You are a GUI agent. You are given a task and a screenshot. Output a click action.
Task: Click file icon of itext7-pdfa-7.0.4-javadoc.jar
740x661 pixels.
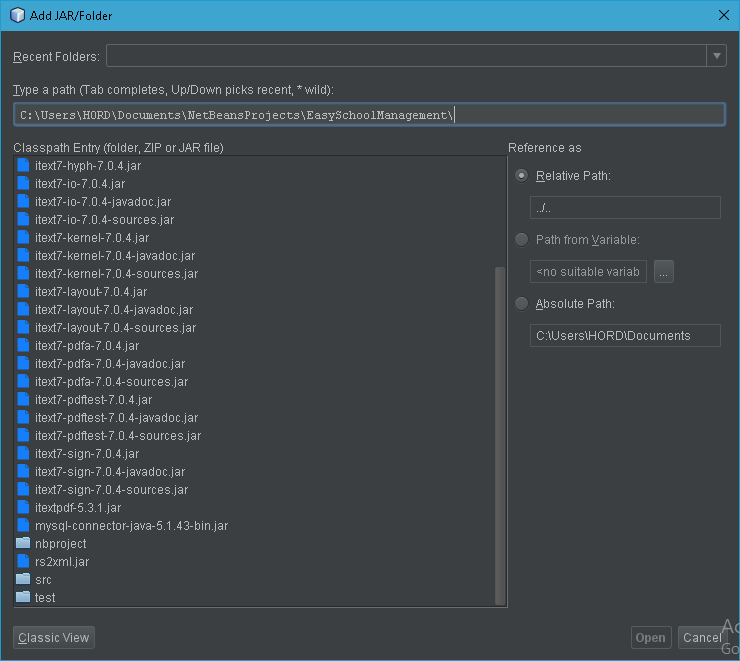click(23, 363)
